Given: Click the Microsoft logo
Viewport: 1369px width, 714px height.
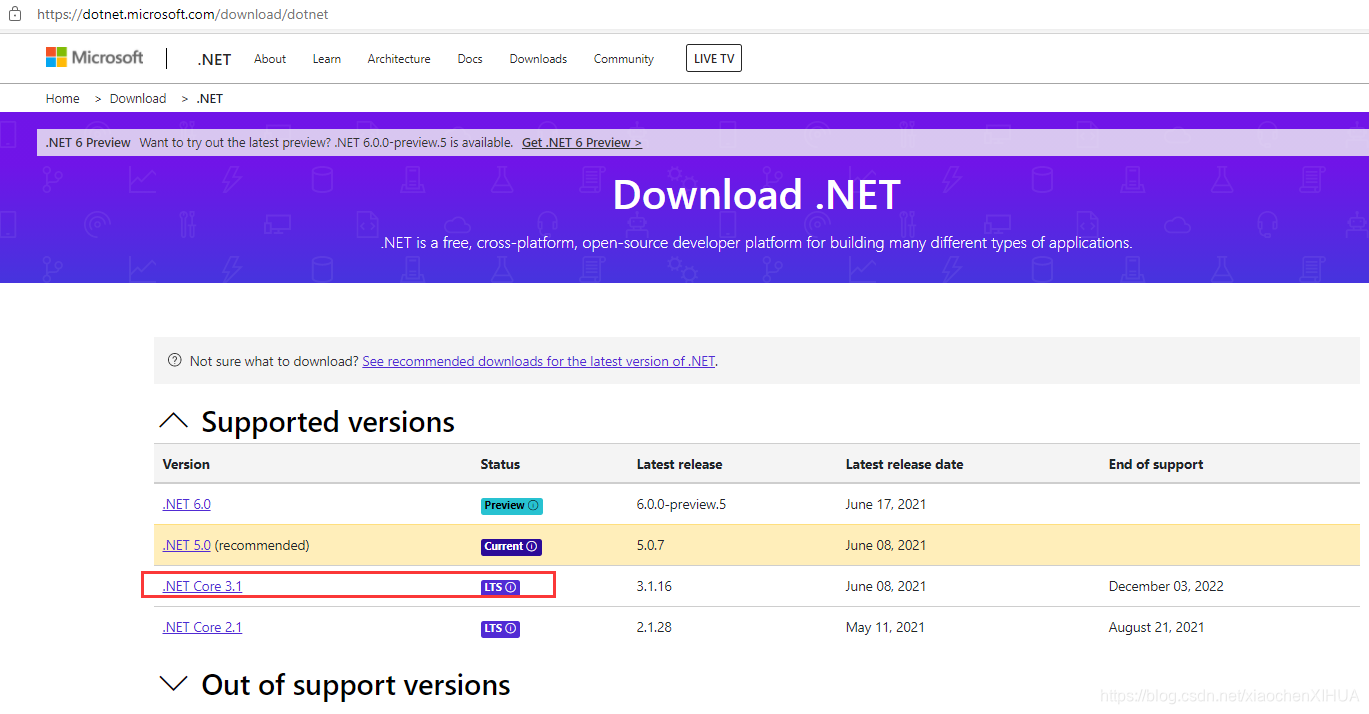Looking at the screenshot, I should (94, 58).
